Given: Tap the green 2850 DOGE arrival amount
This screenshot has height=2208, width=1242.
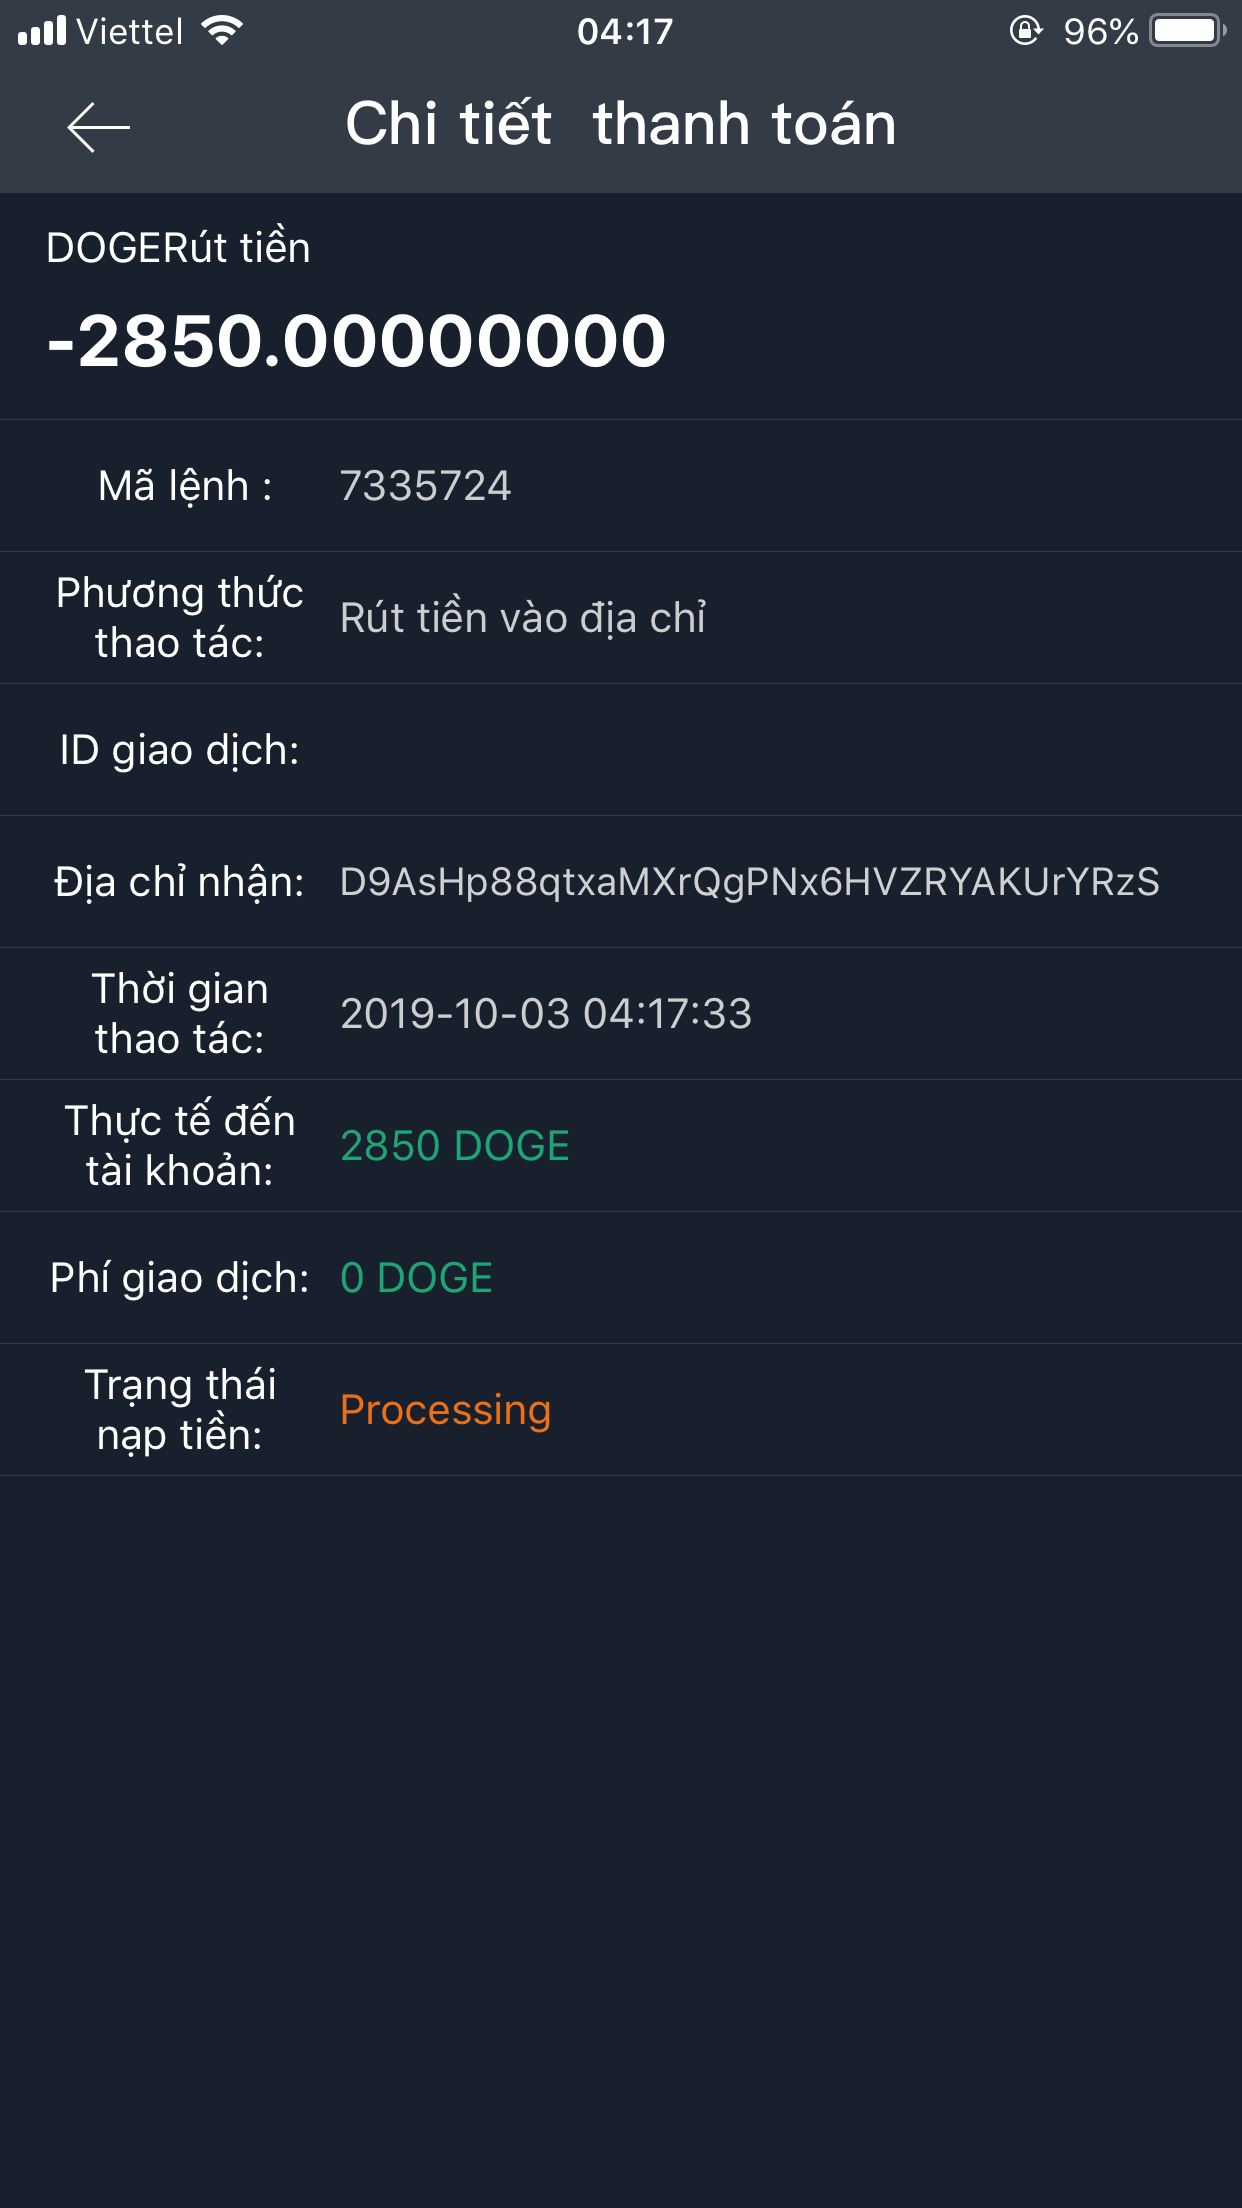Looking at the screenshot, I should point(454,1146).
